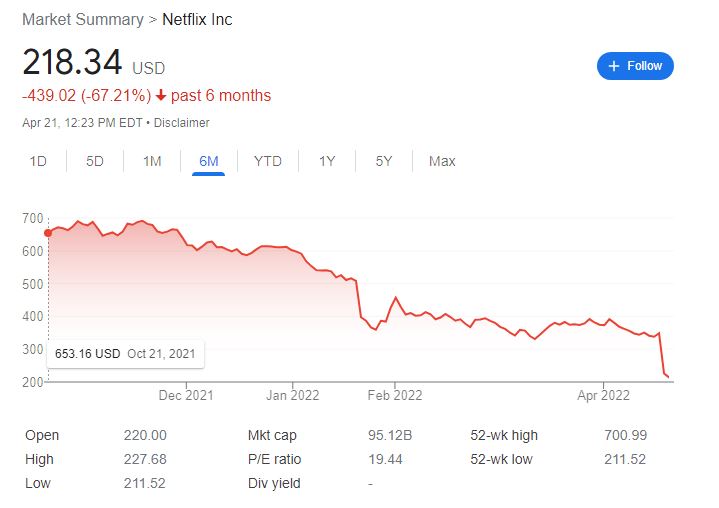Click the 653.16 USD chart tooltip
This screenshot has height=508, width=719.
tap(125, 354)
